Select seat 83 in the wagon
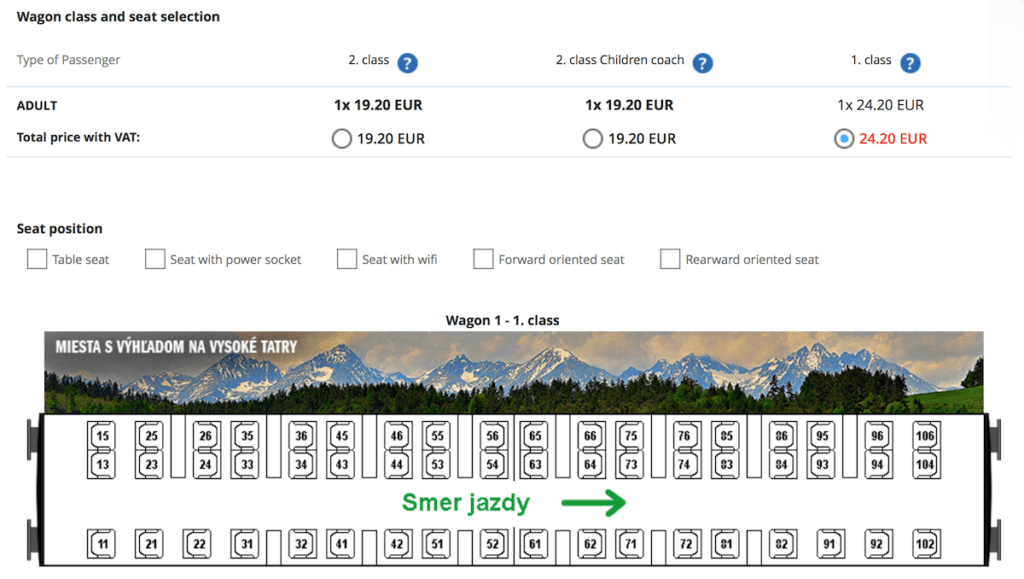The image size is (1024, 579). 726,464
